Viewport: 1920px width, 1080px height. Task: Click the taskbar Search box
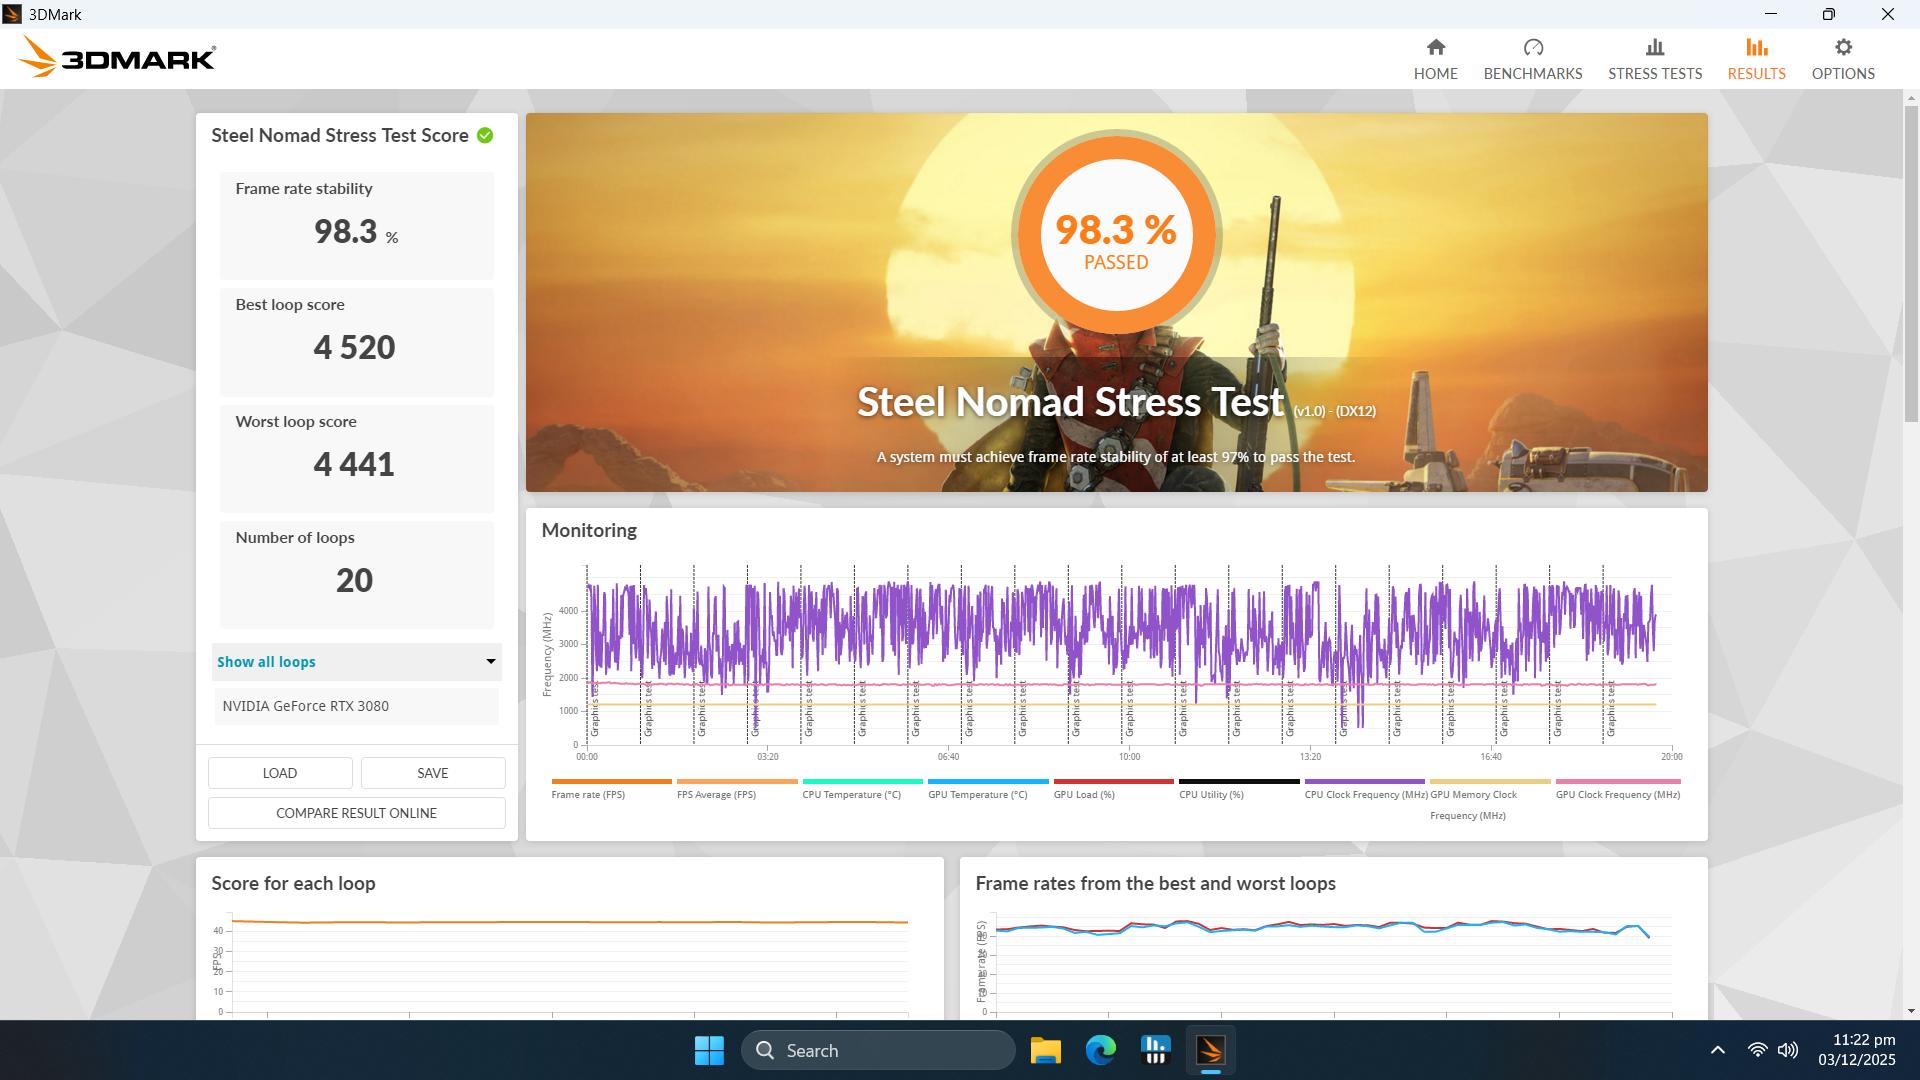click(x=878, y=1050)
